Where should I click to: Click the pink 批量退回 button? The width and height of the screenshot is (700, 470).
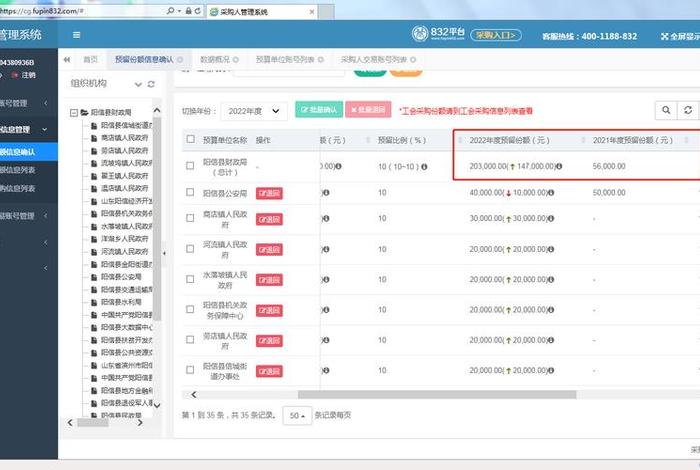point(368,109)
